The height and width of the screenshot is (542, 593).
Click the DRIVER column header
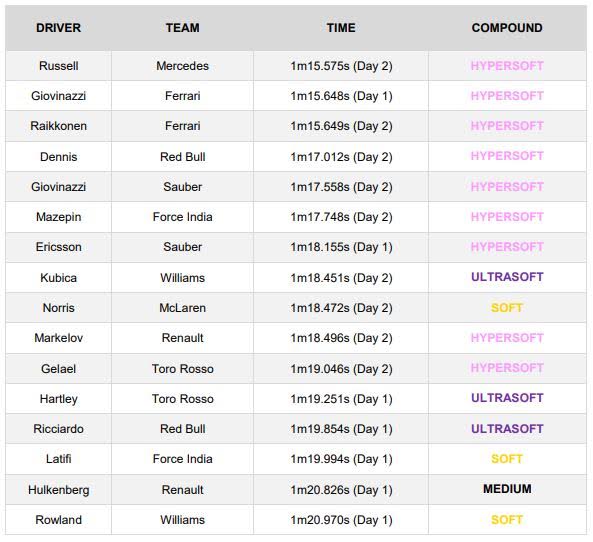click(58, 28)
